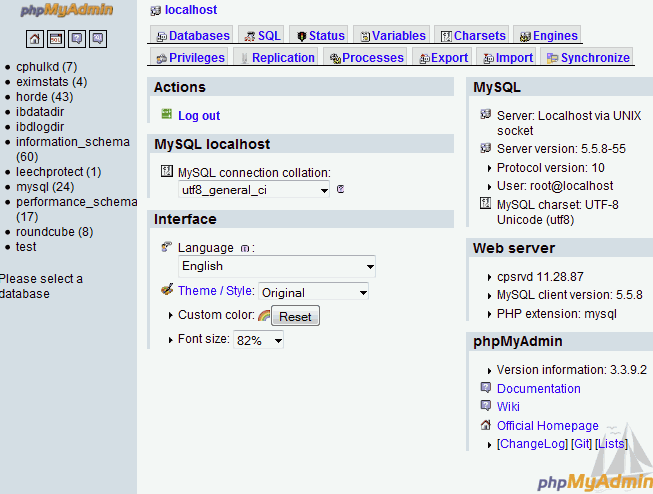The width and height of the screenshot is (653, 494).
Task: Open the second documentation icon in the sidebar toolbar
Action: 98,39
